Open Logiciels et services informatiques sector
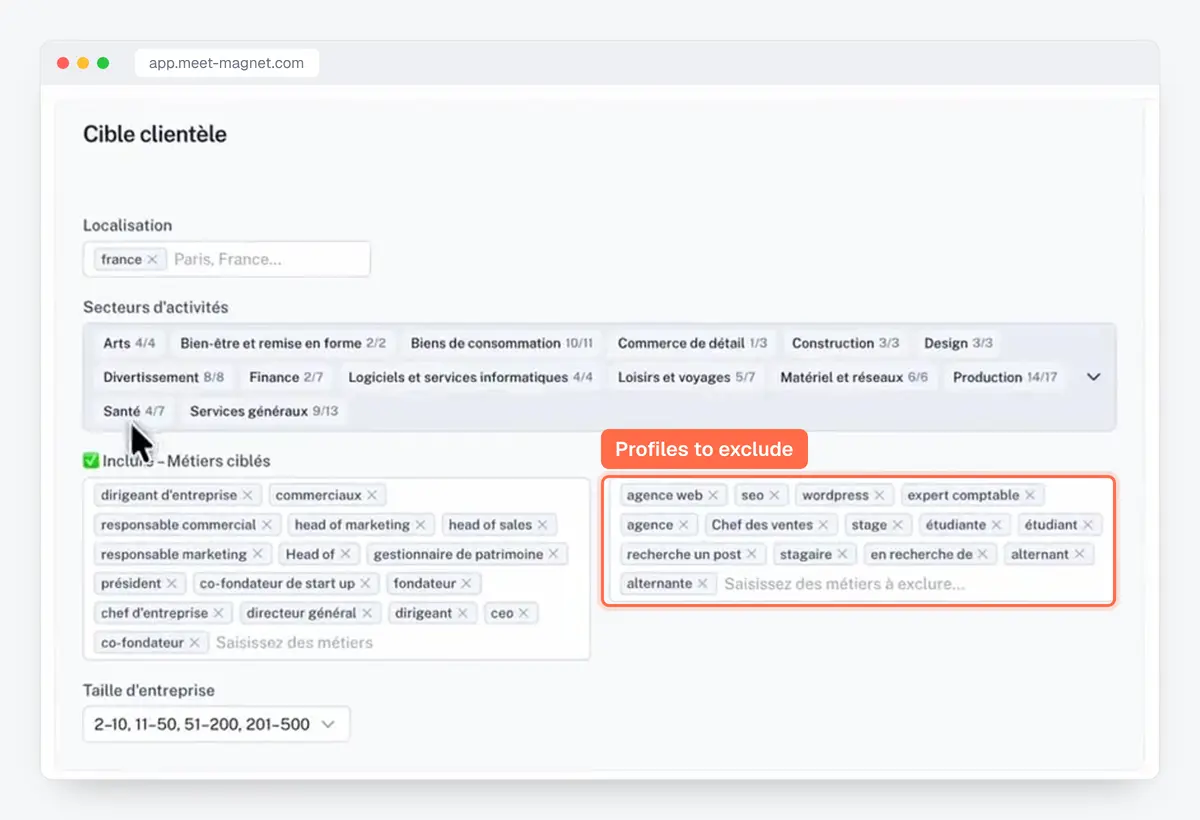 click(470, 377)
